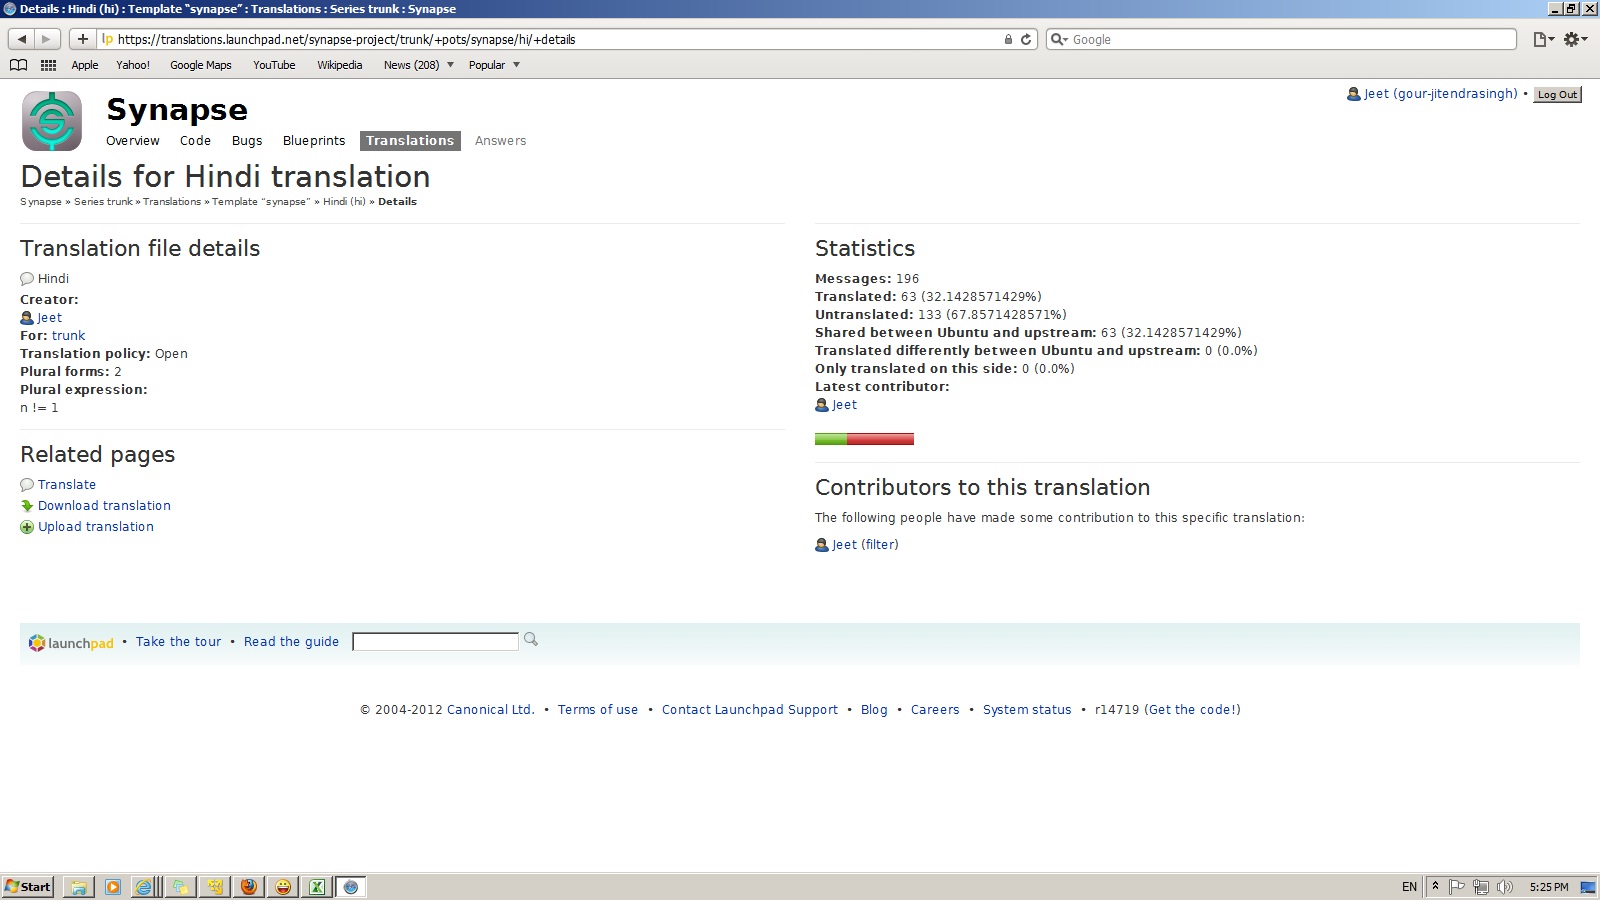Click the reload page icon in address bar
Image resolution: width=1600 pixels, height=900 pixels.
coord(1026,40)
